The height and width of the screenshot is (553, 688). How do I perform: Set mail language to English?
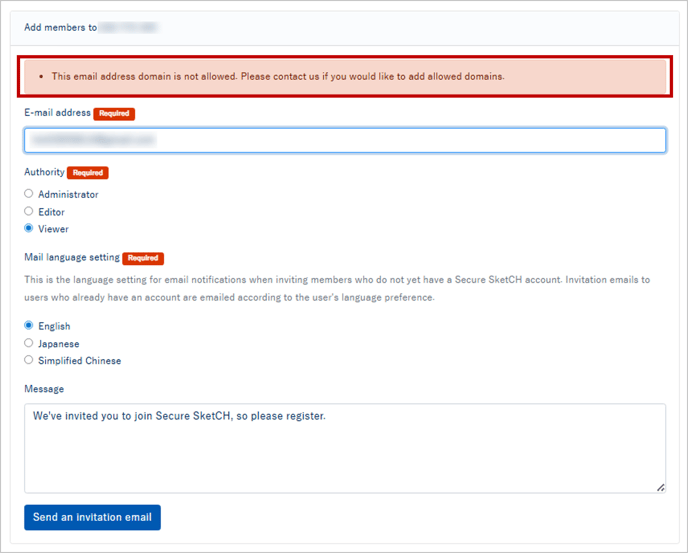[x=29, y=326]
